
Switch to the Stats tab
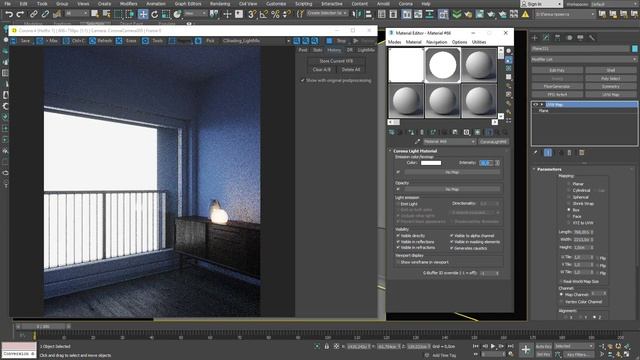pos(317,50)
